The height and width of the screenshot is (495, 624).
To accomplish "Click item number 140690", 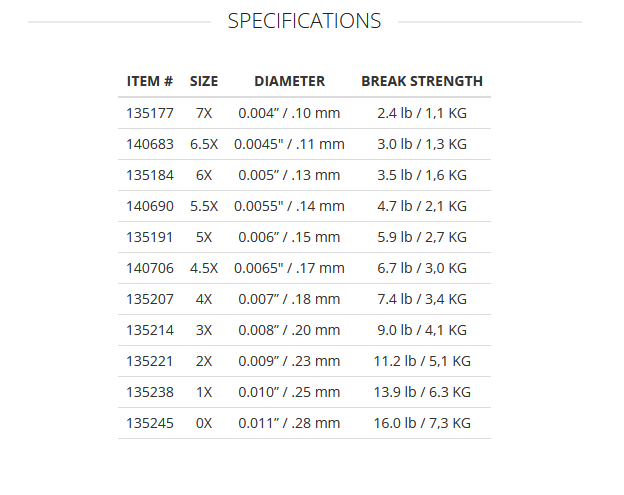I will click(150, 206).
